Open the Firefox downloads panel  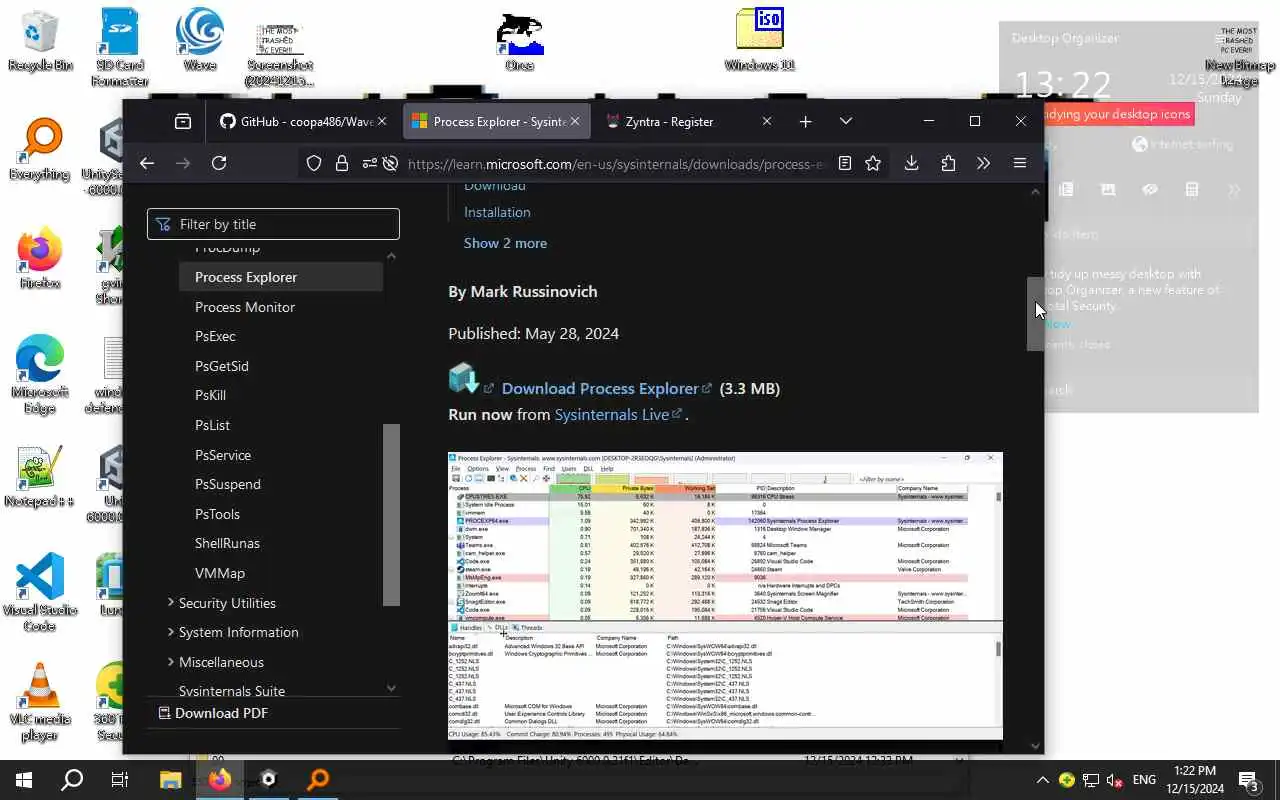pos(911,163)
